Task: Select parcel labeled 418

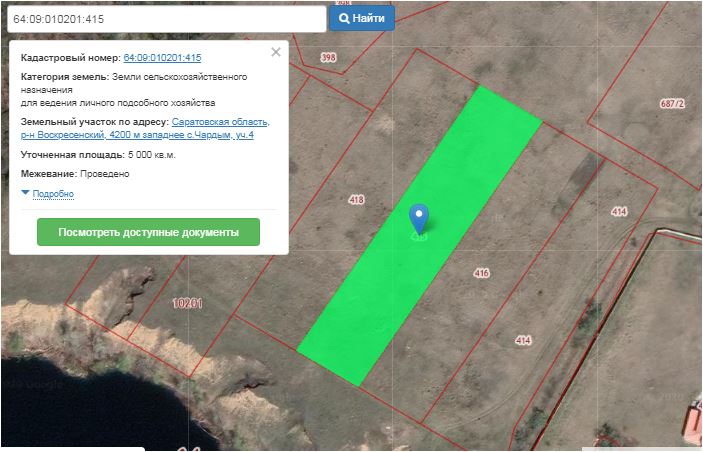Action: point(357,200)
